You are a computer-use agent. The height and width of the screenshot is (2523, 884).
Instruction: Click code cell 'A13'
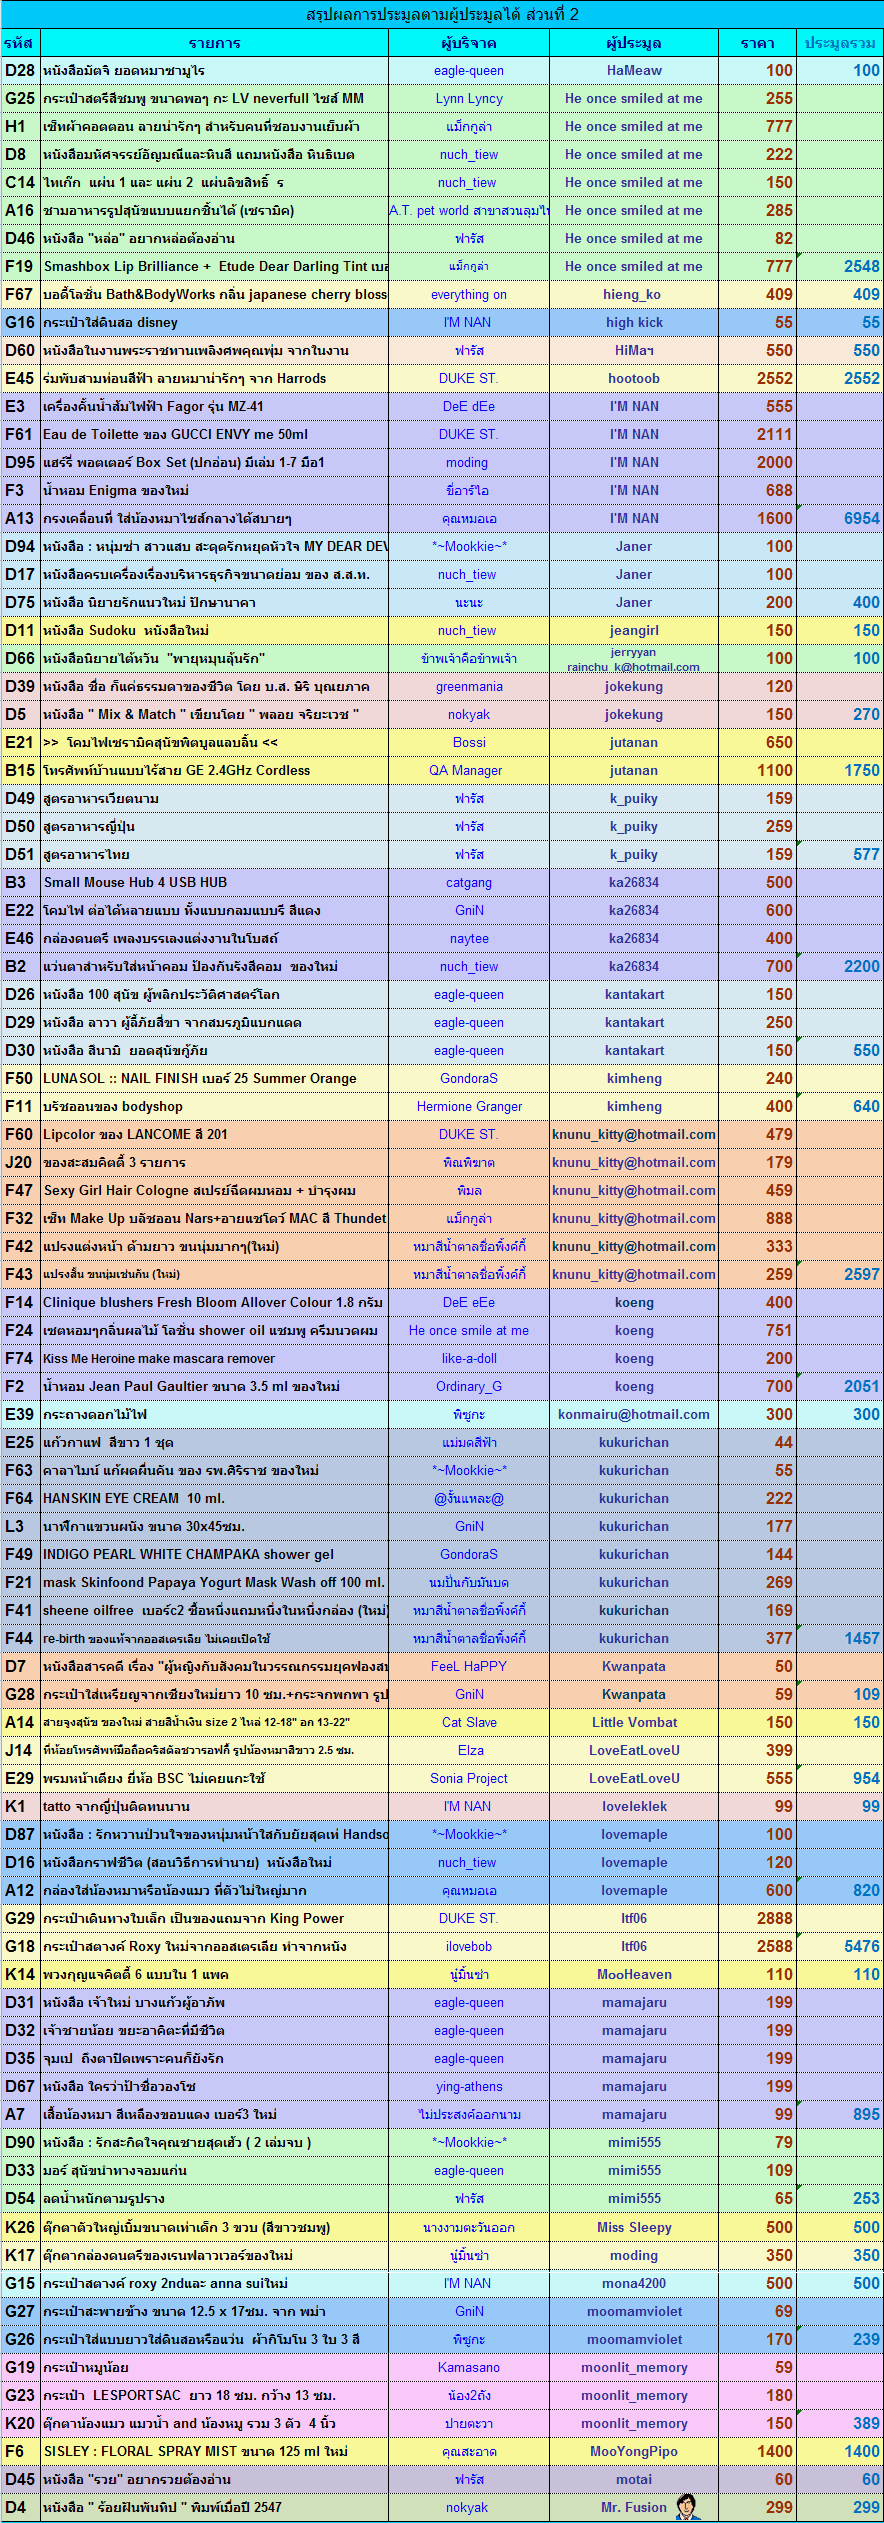pos(19,519)
